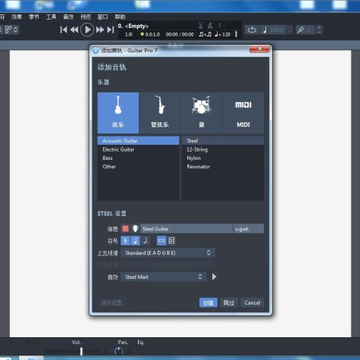Adjust the Vol. slider handle

81,351
